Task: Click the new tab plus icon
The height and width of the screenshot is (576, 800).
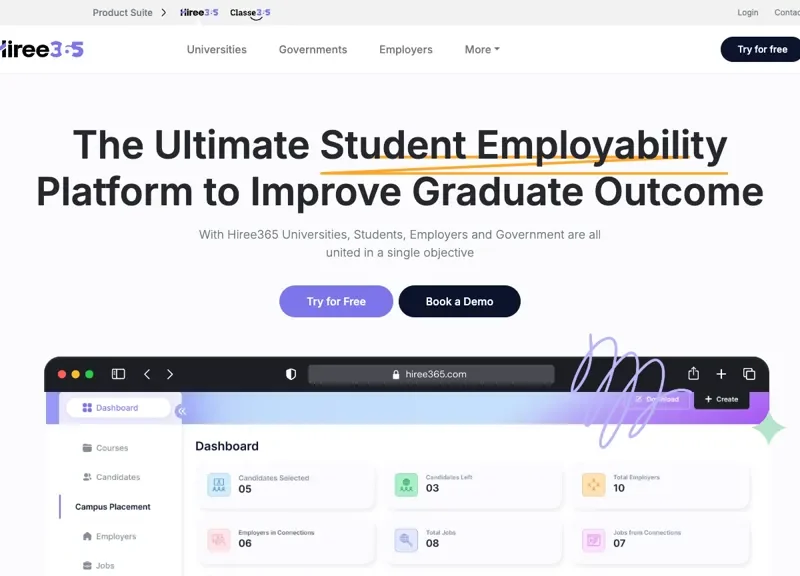Action: (x=721, y=374)
